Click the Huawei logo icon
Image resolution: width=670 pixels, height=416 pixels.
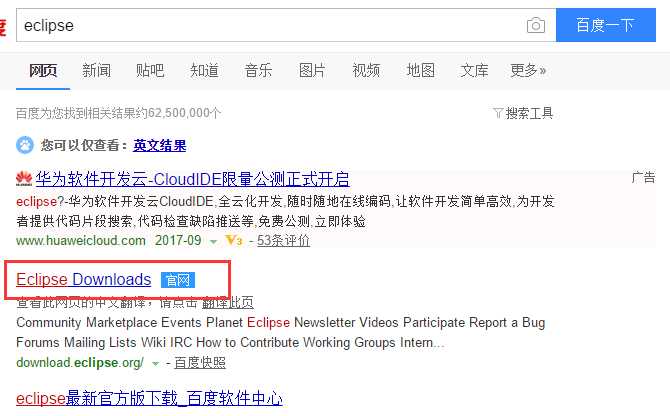point(24,179)
